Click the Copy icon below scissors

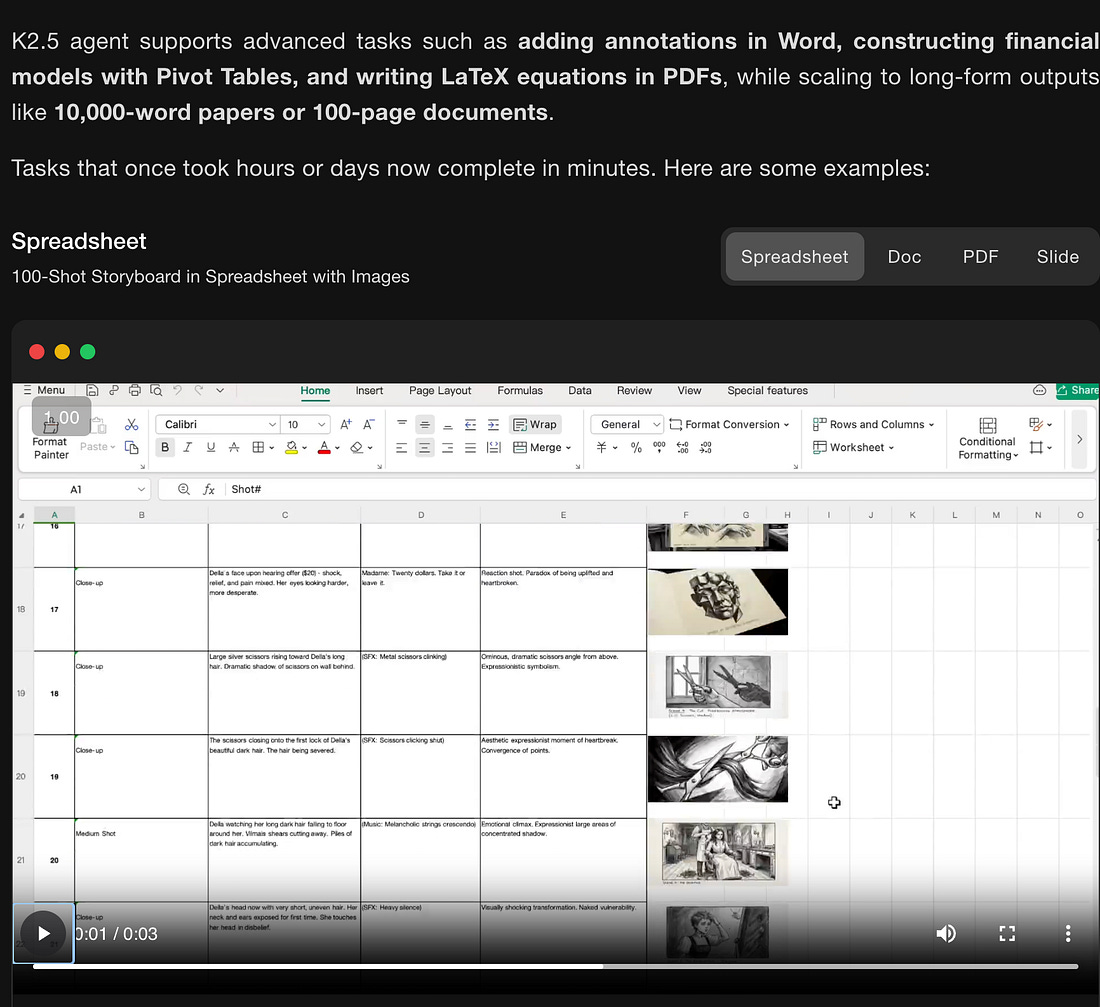(x=131, y=447)
